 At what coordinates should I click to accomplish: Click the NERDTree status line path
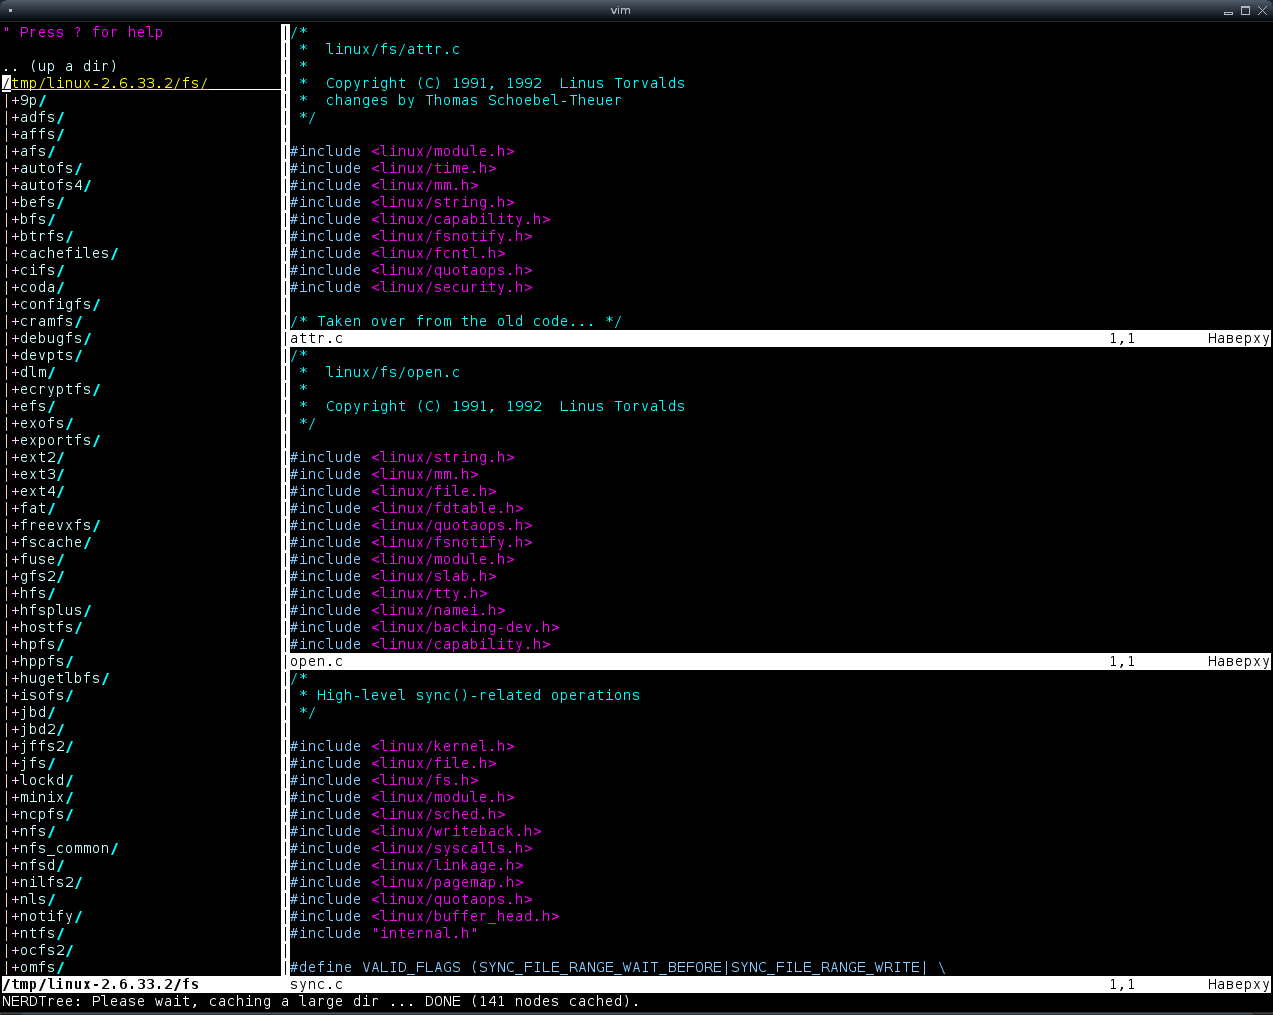click(x=100, y=984)
